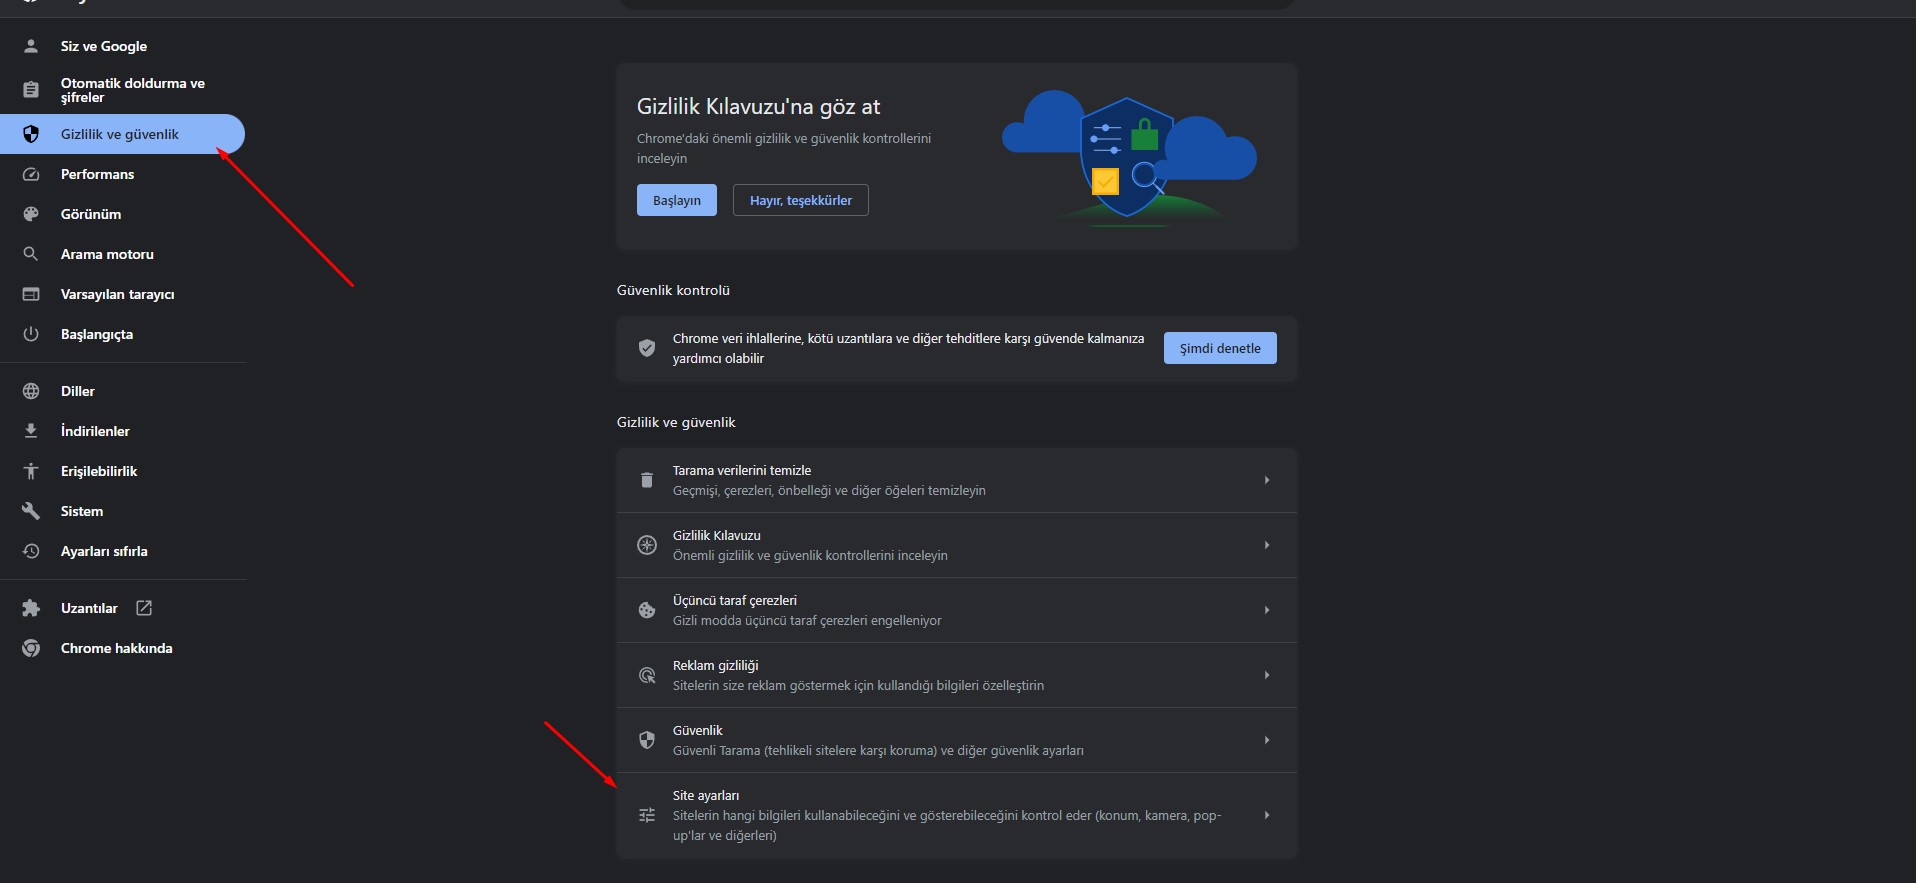Screen dimensions: 1916x883
Task: Dismiss guide with Hayır, teşekkürler
Action: click(x=800, y=200)
